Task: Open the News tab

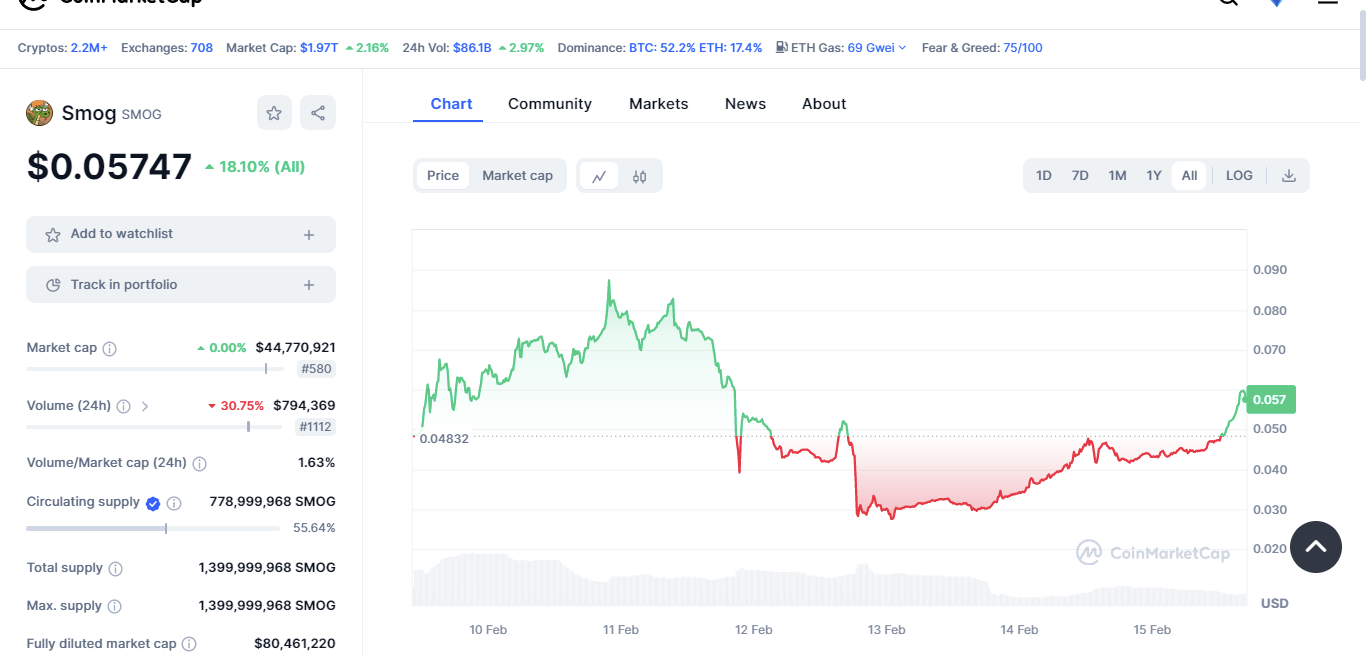Action: coord(745,104)
